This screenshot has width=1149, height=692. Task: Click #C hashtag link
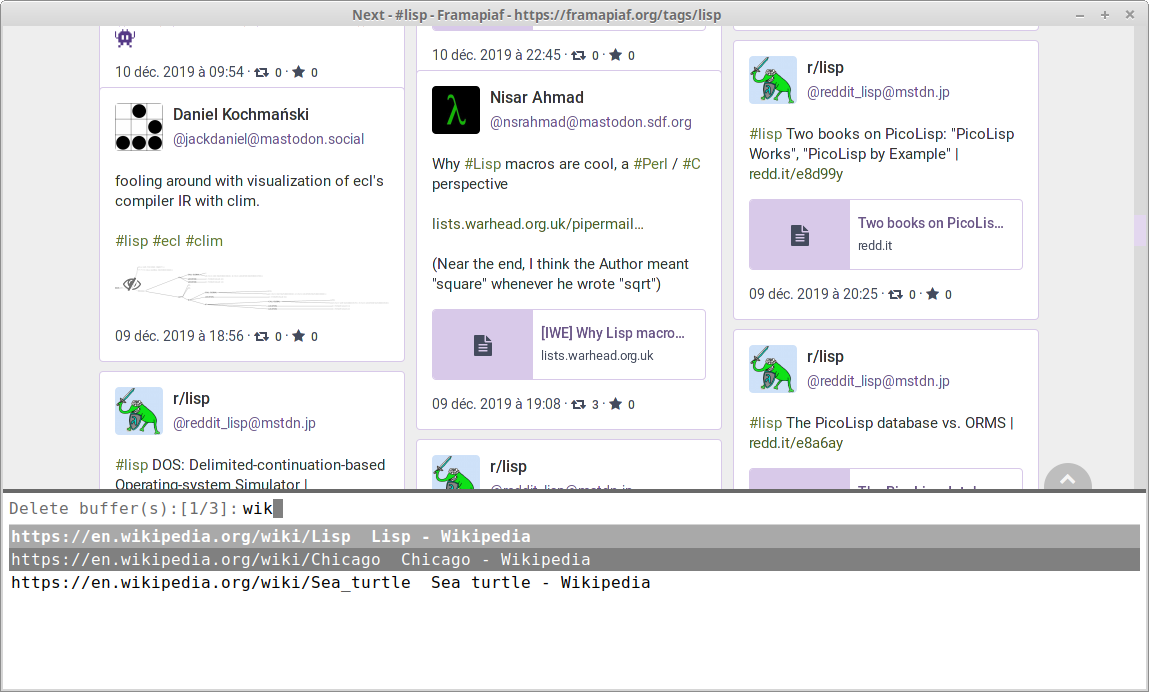(692, 164)
